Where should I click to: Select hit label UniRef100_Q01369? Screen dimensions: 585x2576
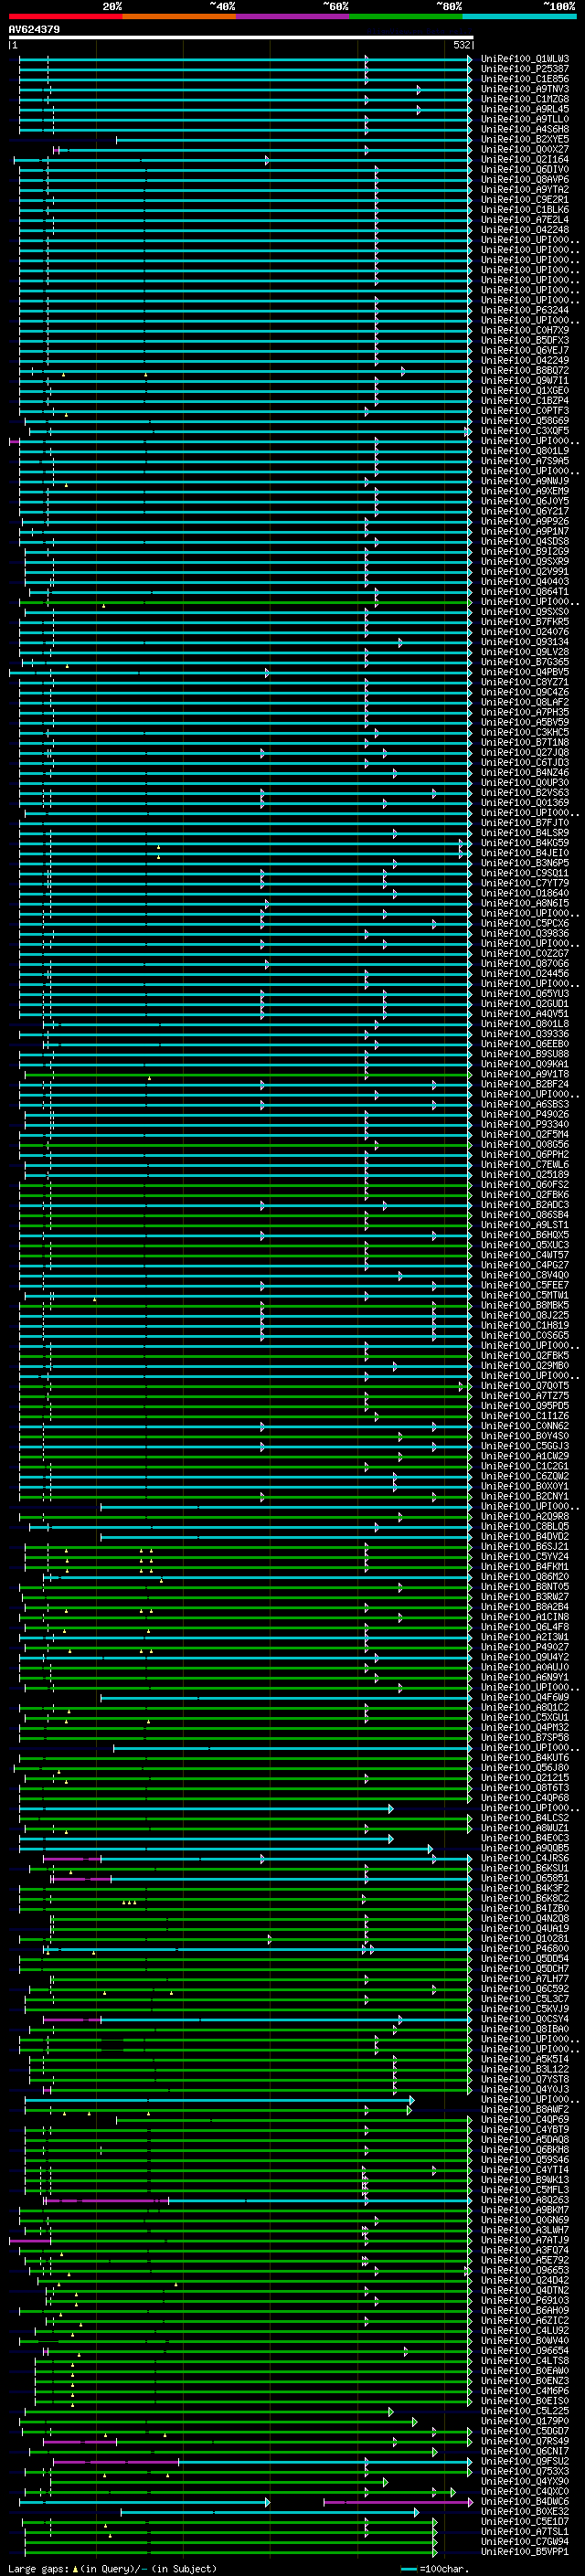525,802
